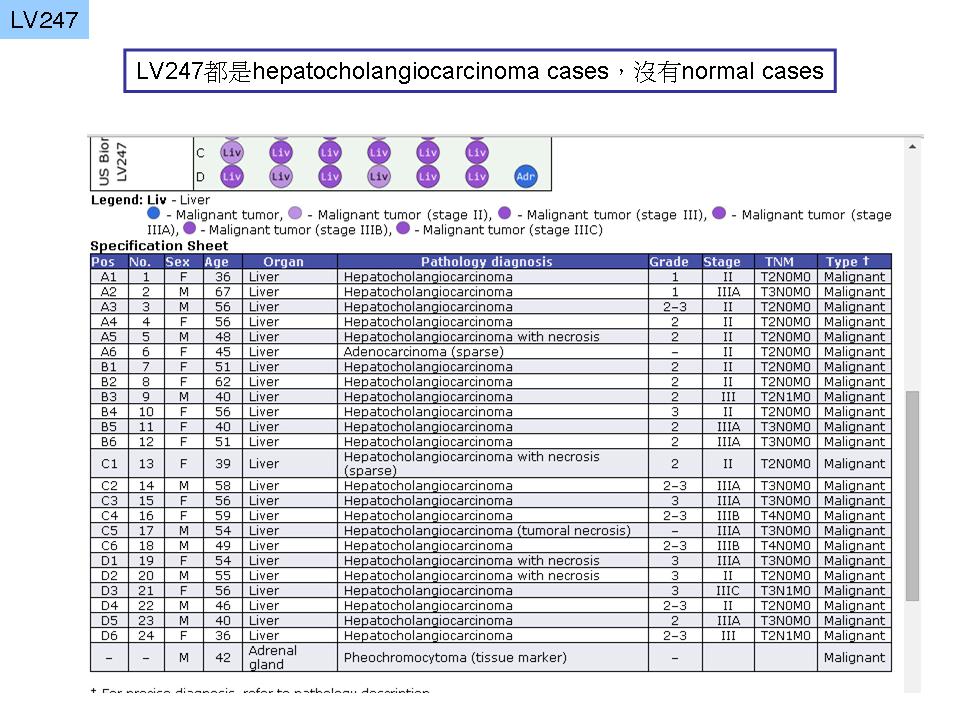Click position cell D3
Screen dimensions: 960x720
[x=109, y=590]
